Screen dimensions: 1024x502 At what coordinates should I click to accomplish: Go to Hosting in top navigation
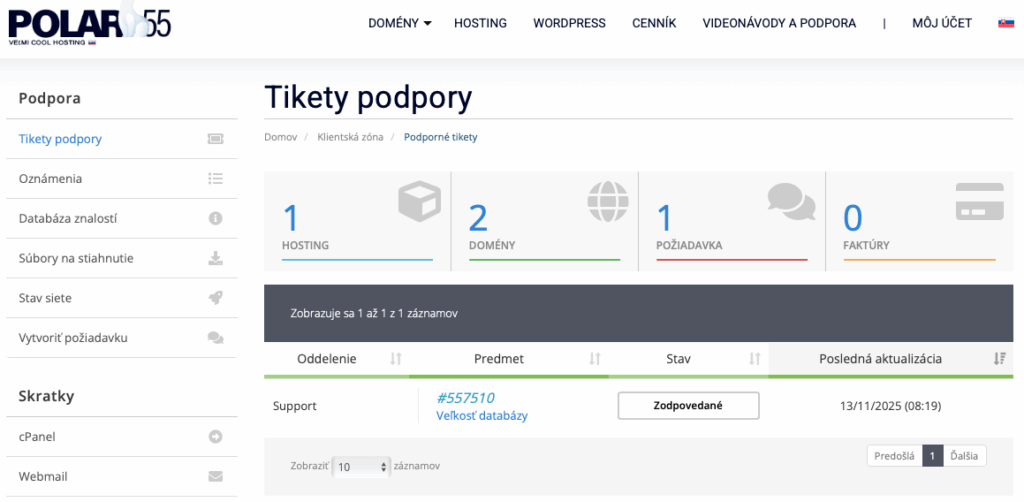(x=481, y=24)
